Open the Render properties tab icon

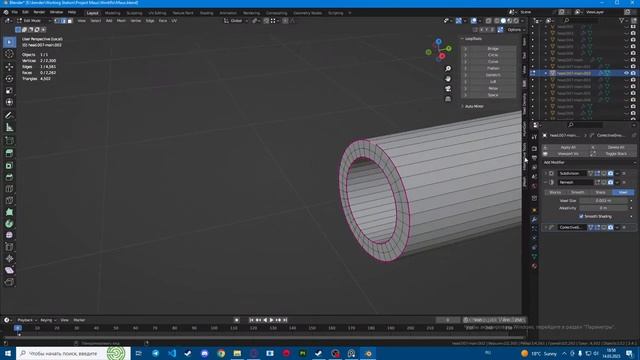point(534,149)
